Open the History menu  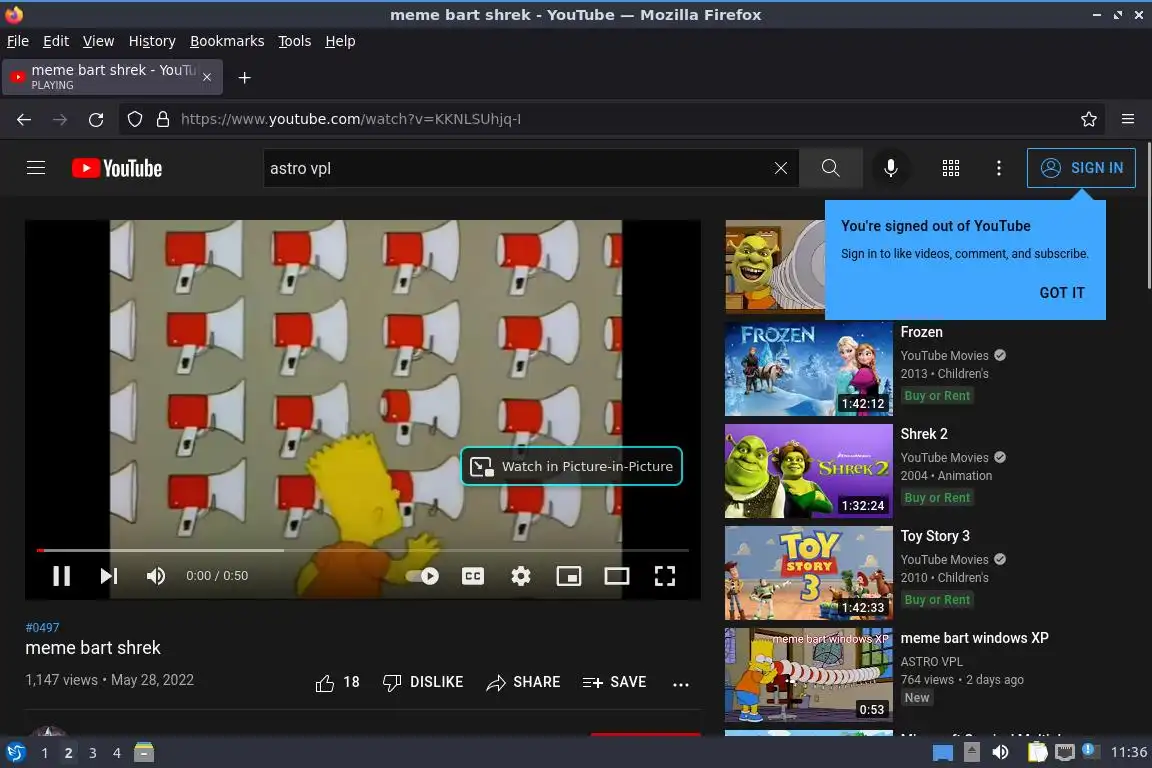pos(152,41)
